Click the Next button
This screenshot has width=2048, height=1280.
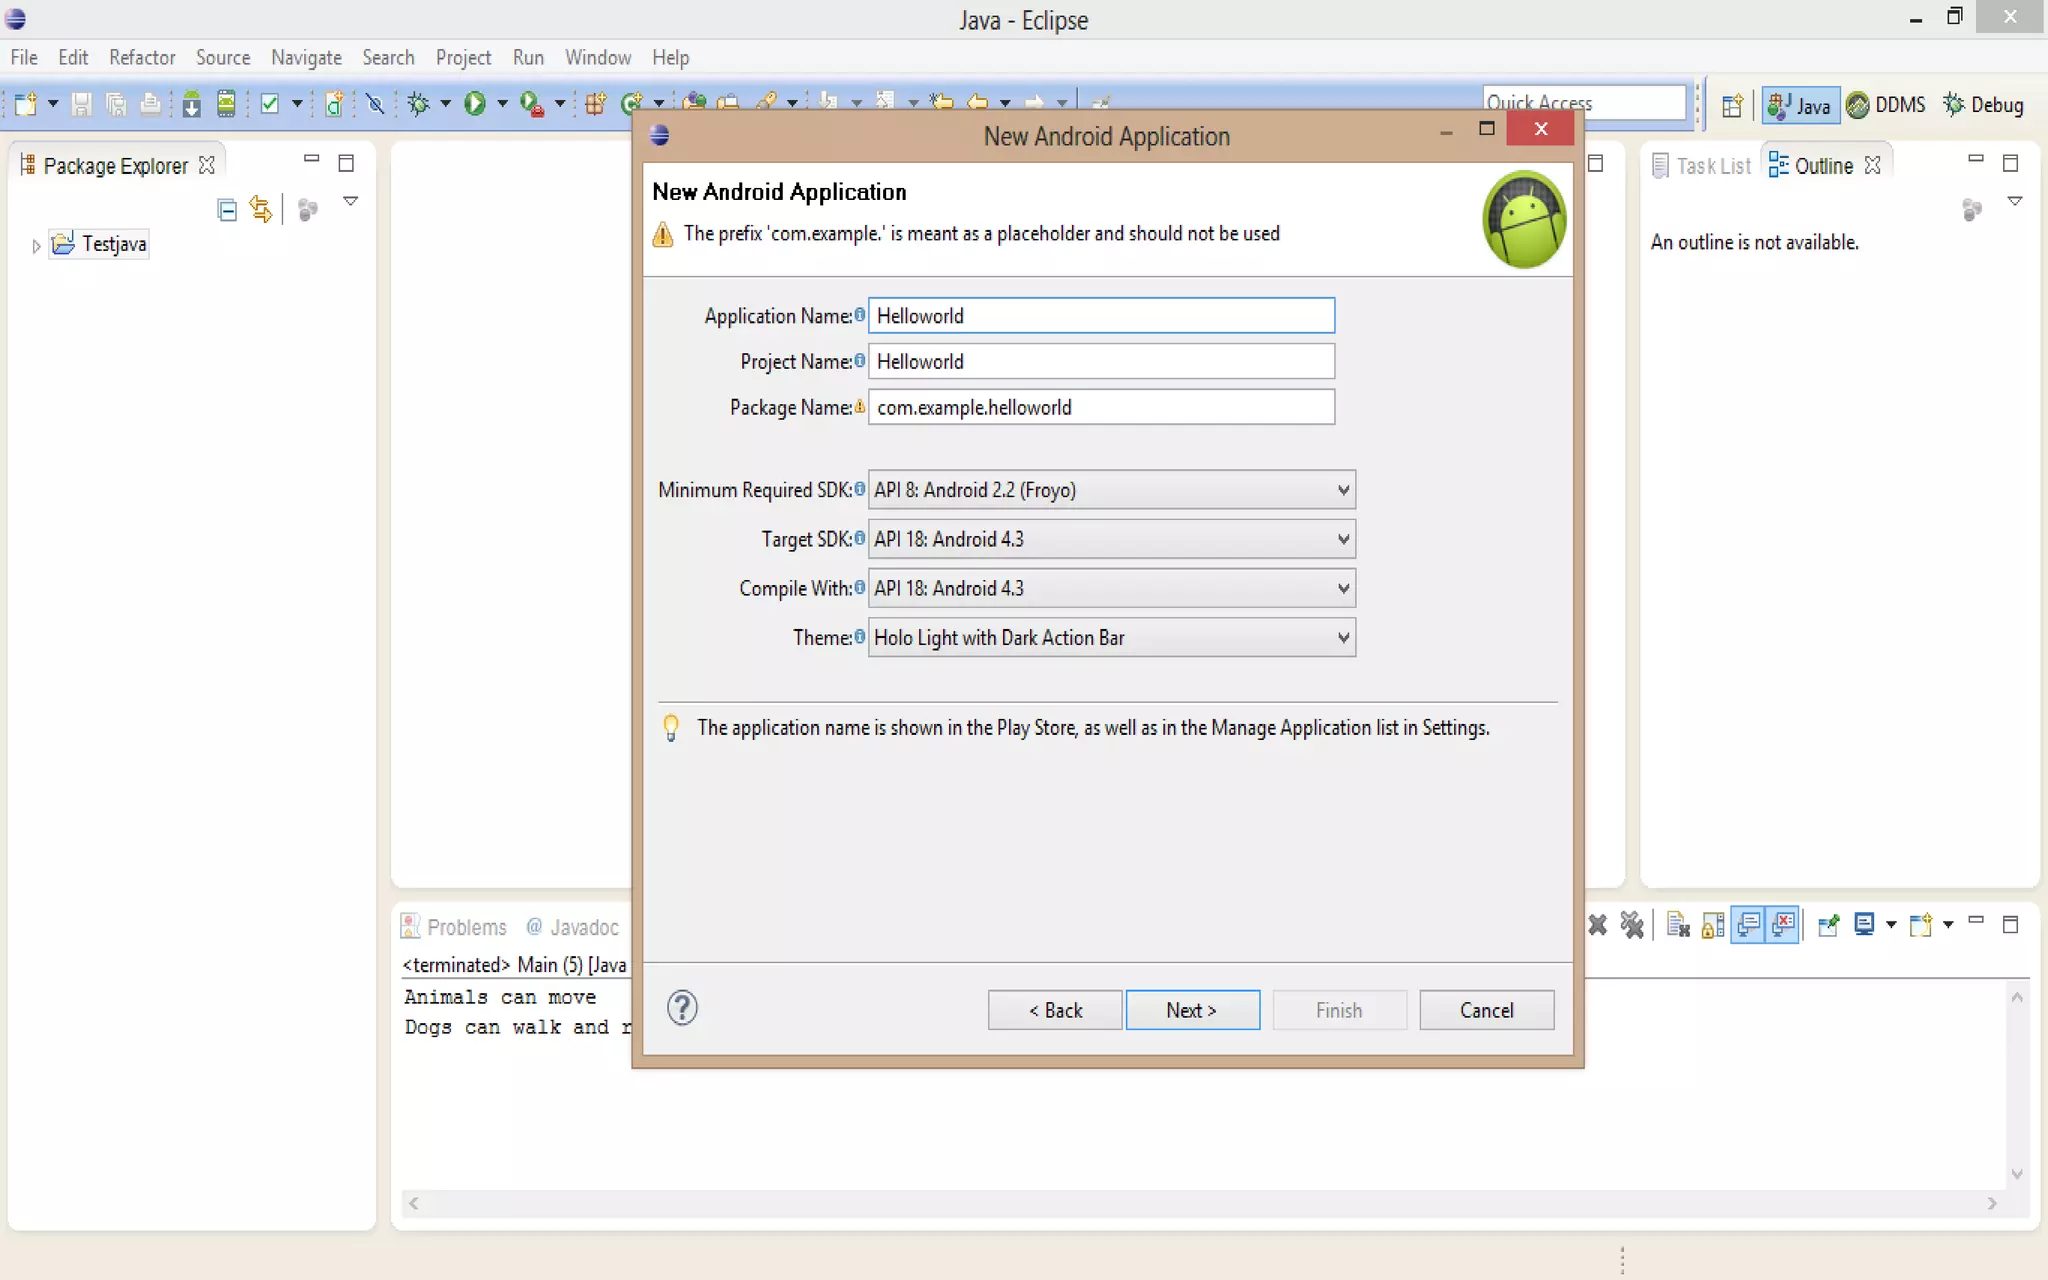1192,1010
